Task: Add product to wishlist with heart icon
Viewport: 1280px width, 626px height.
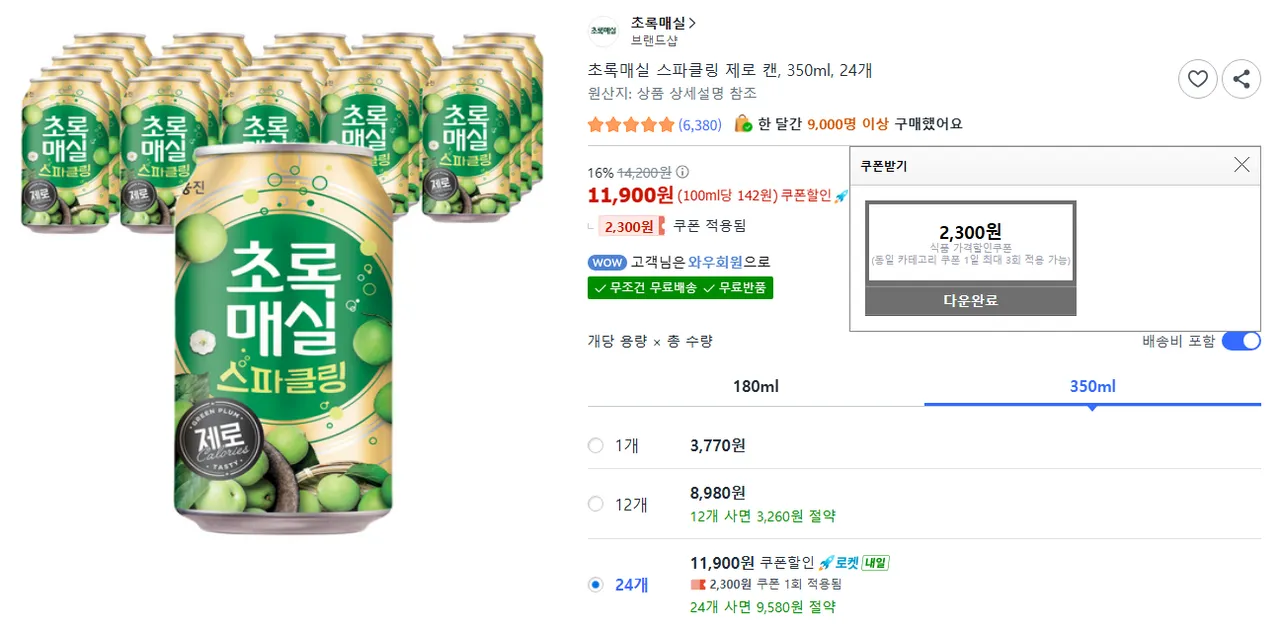Action: click(1198, 79)
